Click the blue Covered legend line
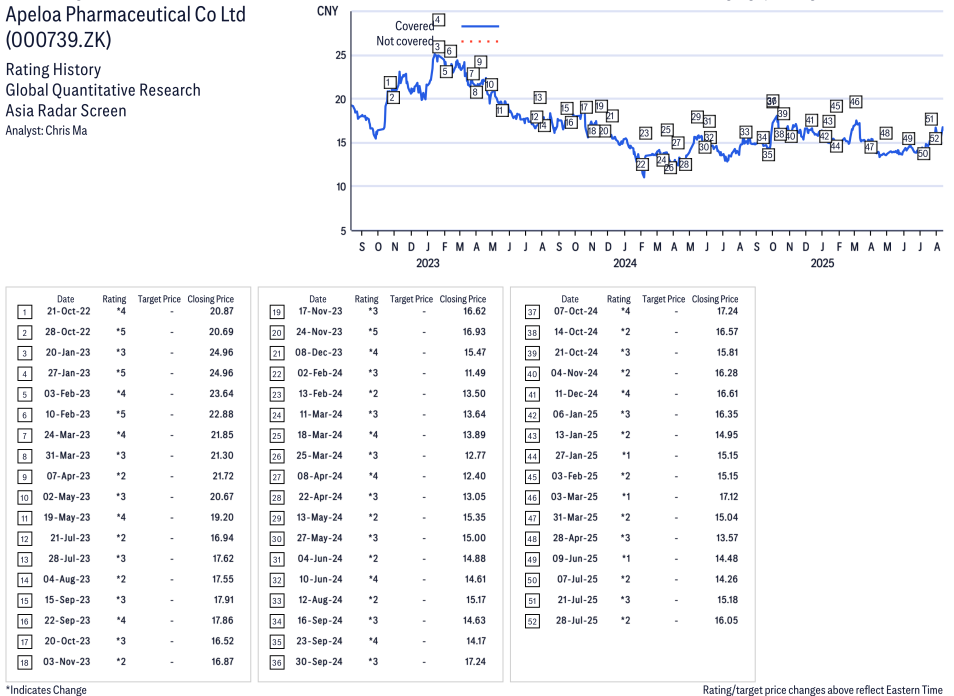954x696 pixels. click(480, 26)
